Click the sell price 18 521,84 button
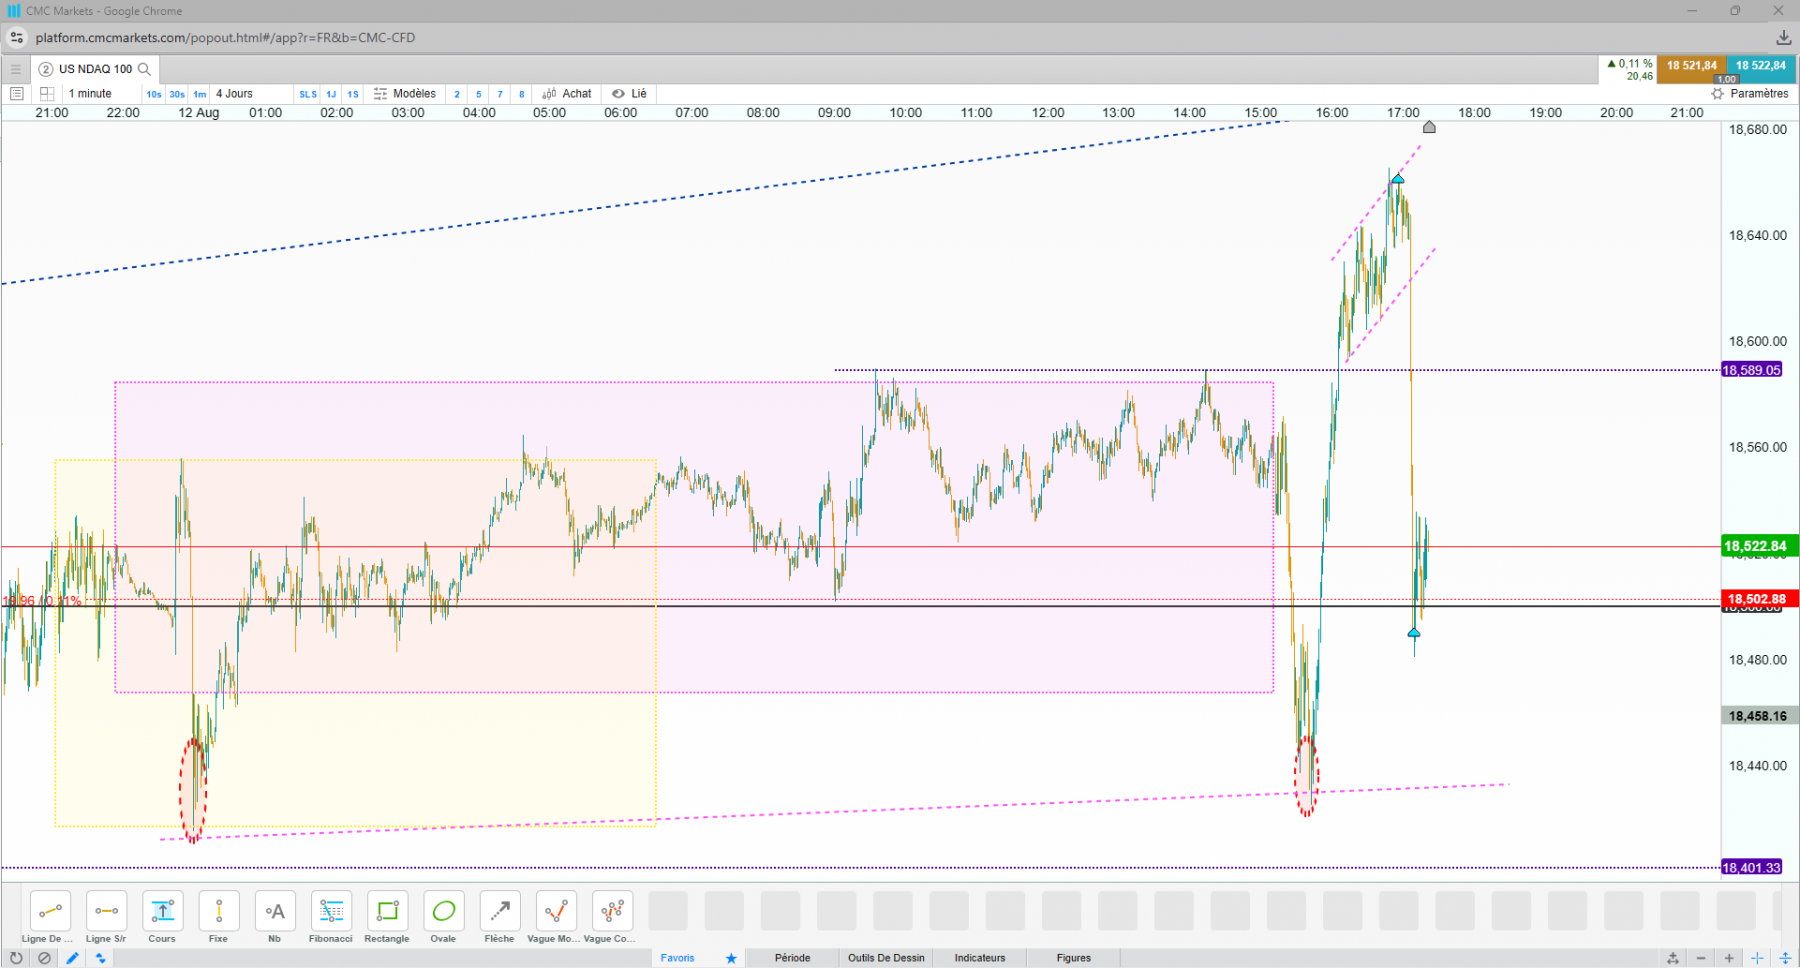The height and width of the screenshot is (968, 1800). (x=1691, y=69)
